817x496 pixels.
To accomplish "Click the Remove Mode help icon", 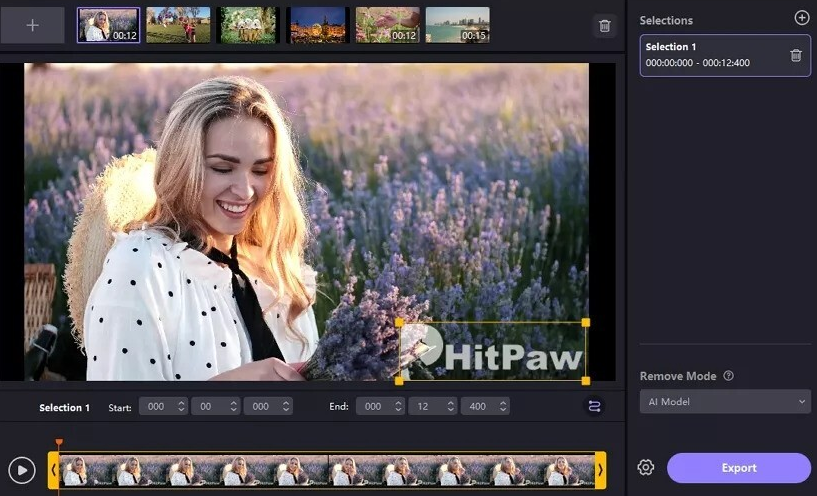I will (x=728, y=375).
